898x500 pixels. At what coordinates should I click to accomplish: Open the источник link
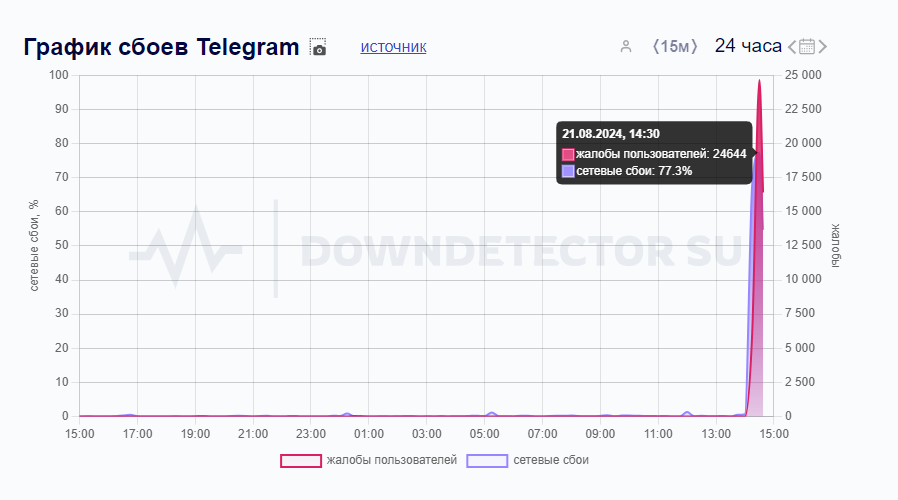click(x=393, y=47)
